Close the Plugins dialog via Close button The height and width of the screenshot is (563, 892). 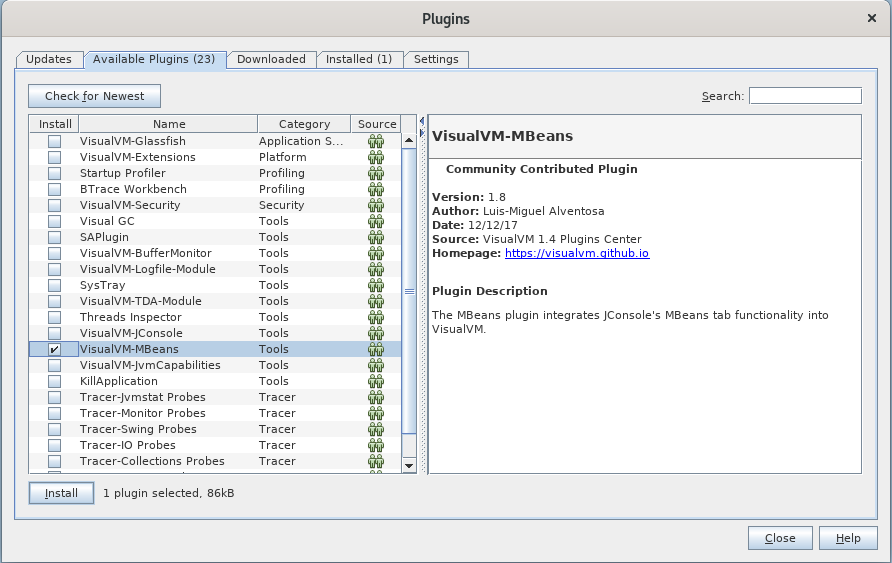[x=780, y=538]
